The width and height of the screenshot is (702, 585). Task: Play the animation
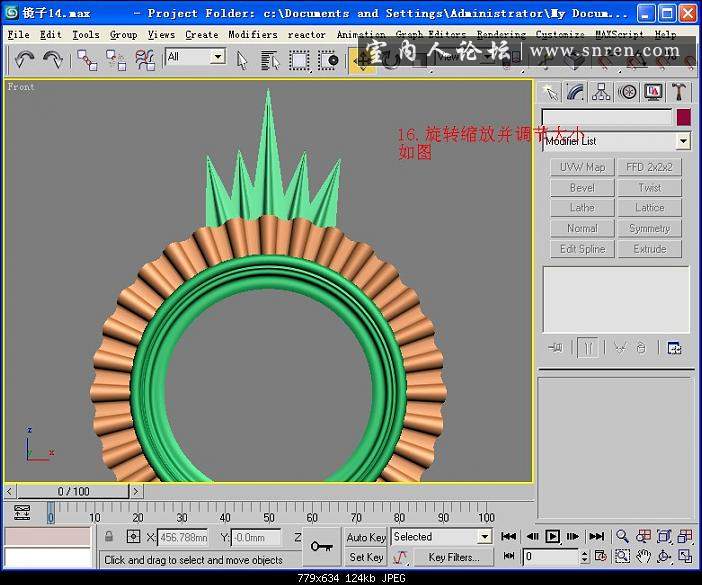pyautogui.click(x=552, y=536)
